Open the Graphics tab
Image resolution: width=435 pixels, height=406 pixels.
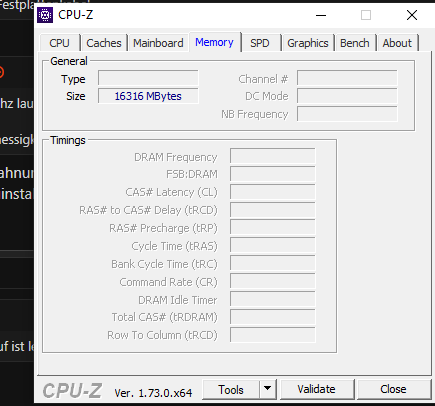(x=308, y=43)
